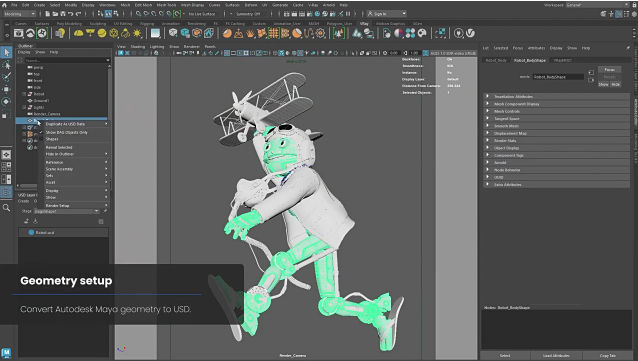This screenshot has height=361, width=638.
Task: Click the redo arrow on status line
Action: 78,14
